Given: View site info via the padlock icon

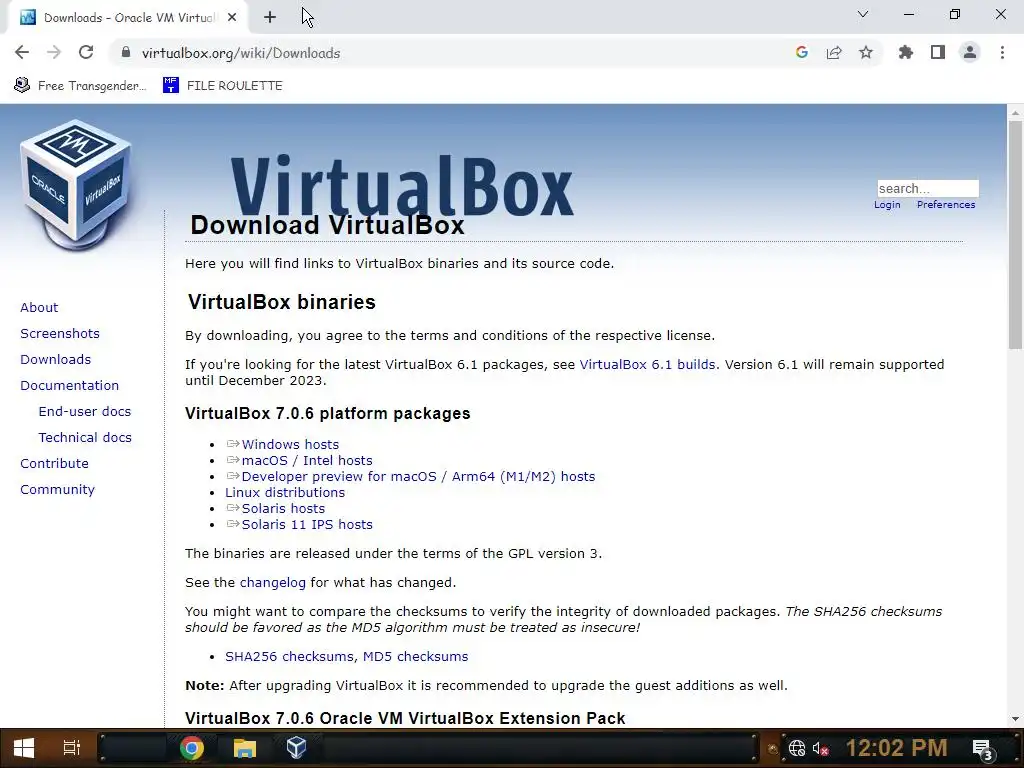Looking at the screenshot, I should [x=126, y=53].
